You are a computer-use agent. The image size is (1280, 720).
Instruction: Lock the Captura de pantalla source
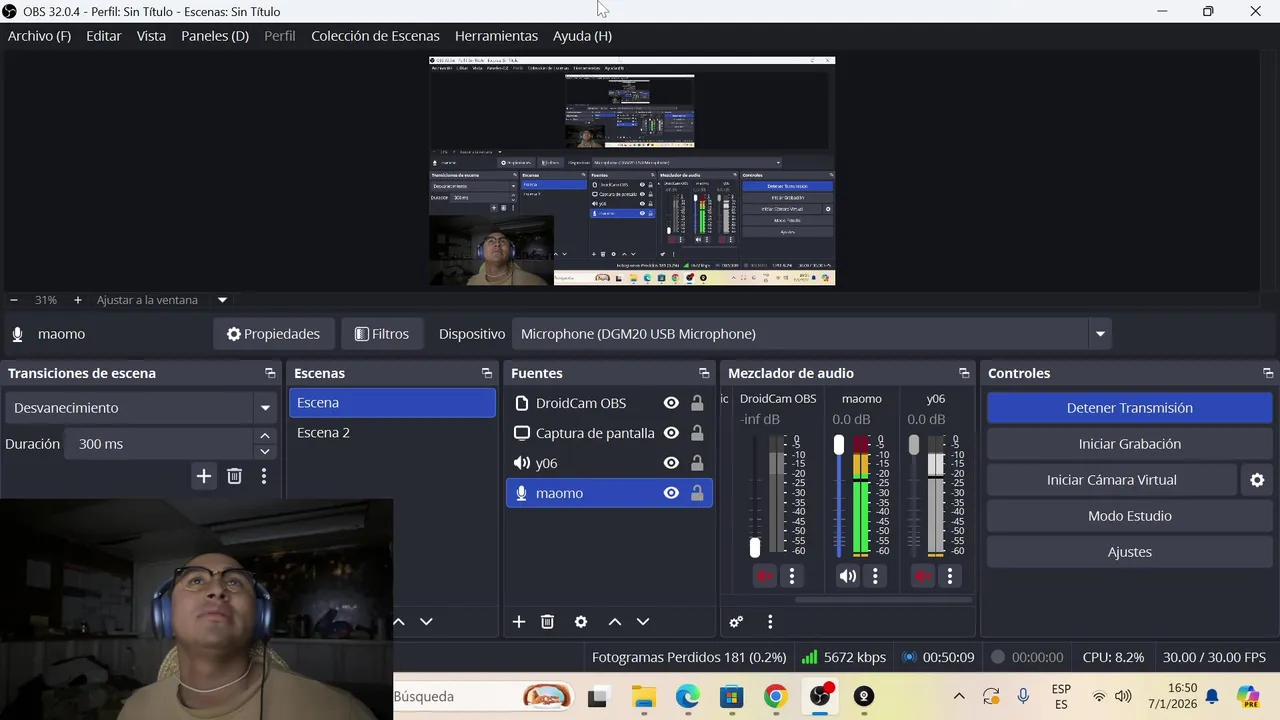click(697, 433)
